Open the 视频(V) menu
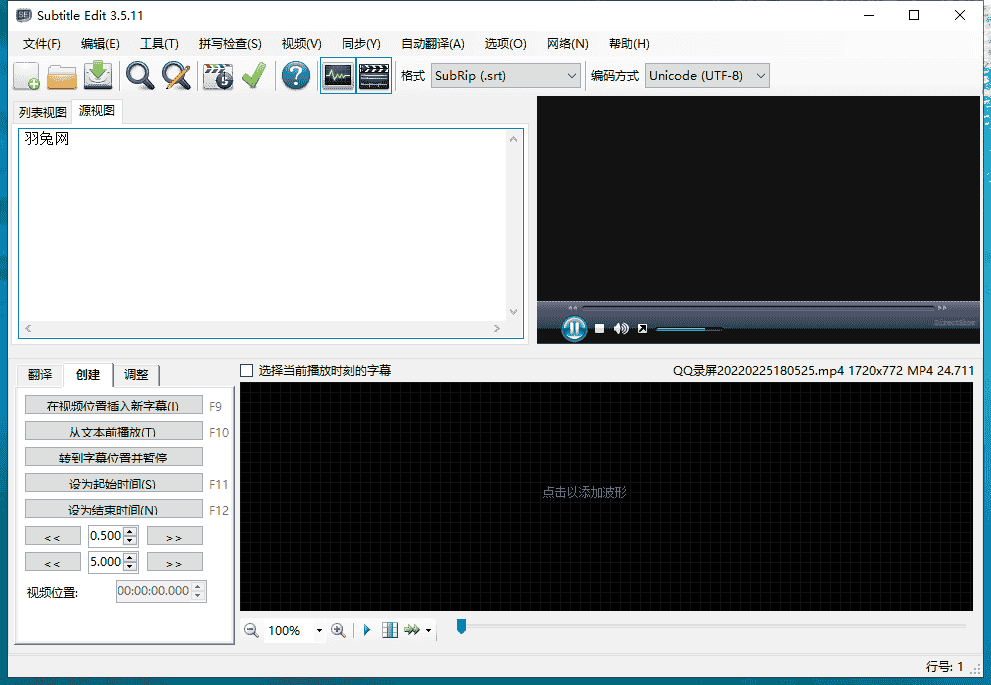This screenshot has height=685, width=991. coord(301,44)
